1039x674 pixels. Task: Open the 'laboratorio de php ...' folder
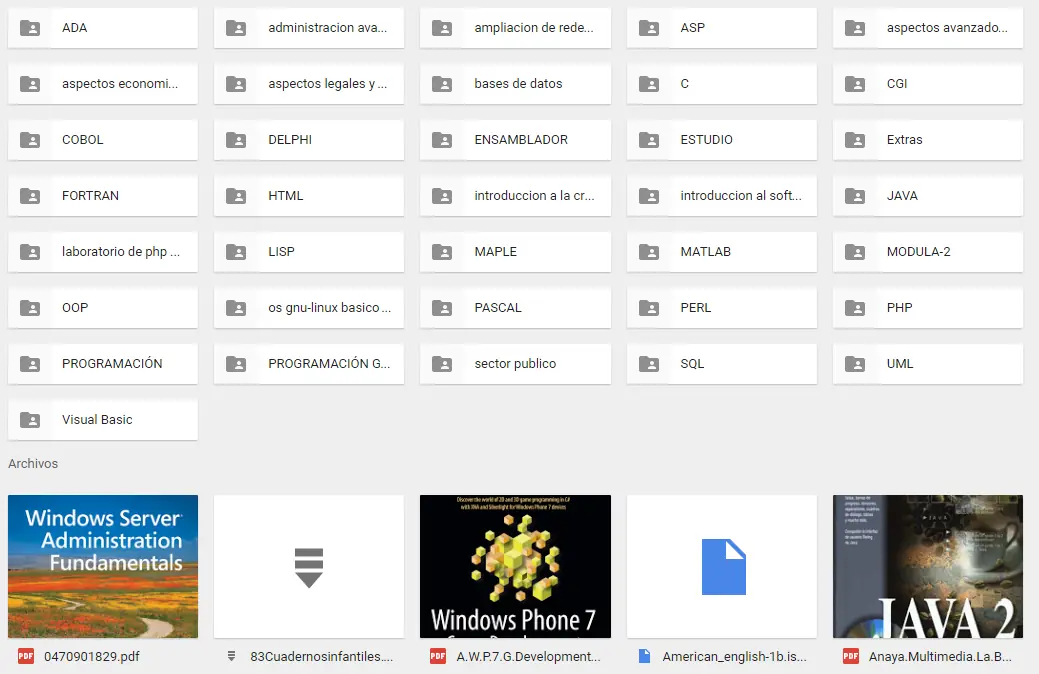point(103,252)
